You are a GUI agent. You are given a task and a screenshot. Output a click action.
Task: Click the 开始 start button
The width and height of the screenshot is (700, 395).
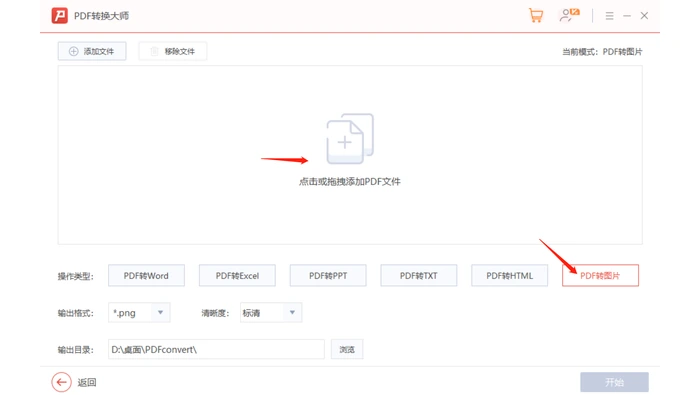(614, 383)
